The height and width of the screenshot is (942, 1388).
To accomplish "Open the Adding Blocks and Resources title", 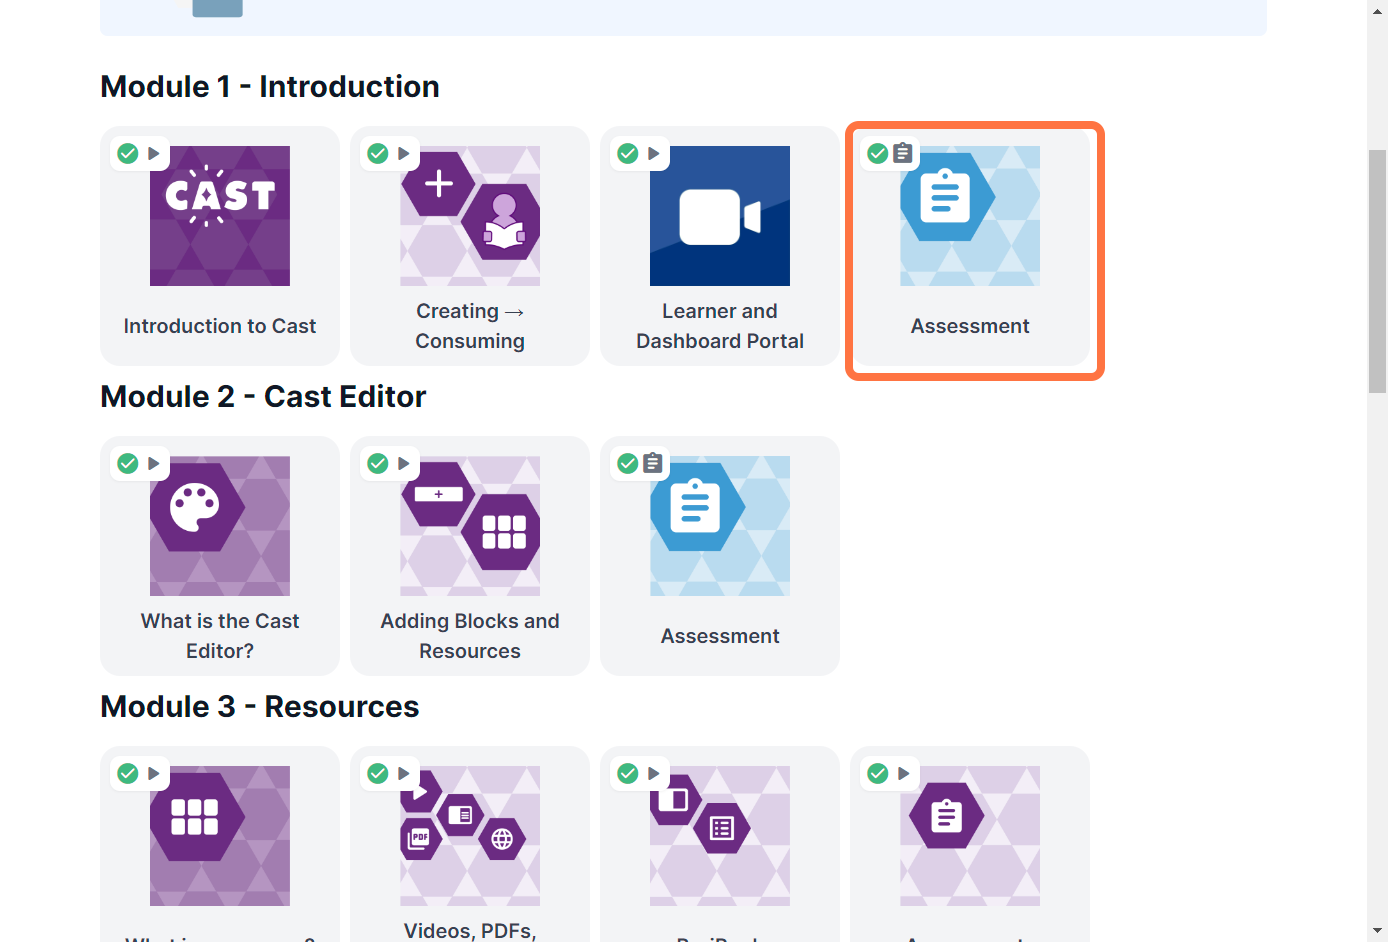I will [470, 636].
